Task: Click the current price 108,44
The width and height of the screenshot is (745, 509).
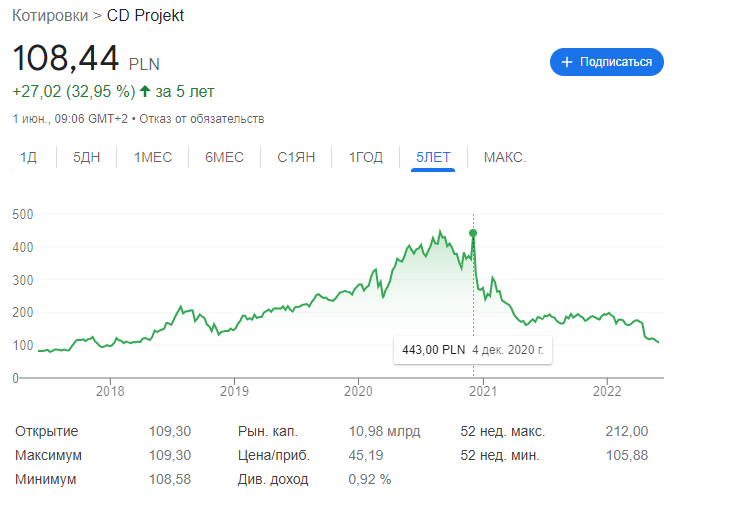Action: point(66,58)
